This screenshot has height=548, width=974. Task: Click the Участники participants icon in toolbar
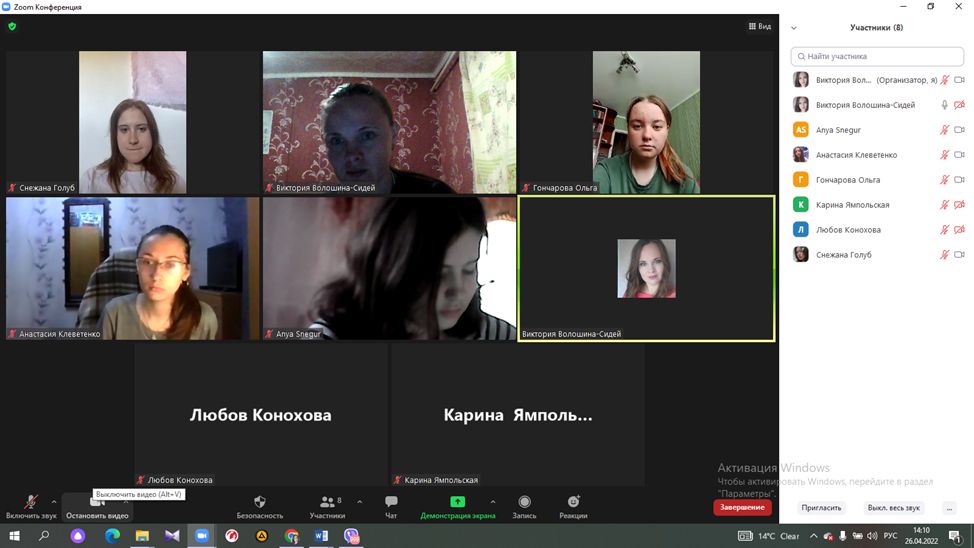pyautogui.click(x=327, y=502)
